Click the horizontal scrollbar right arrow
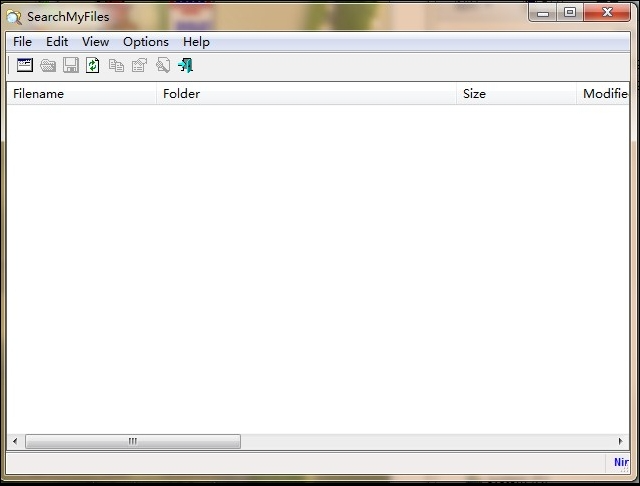 point(620,441)
